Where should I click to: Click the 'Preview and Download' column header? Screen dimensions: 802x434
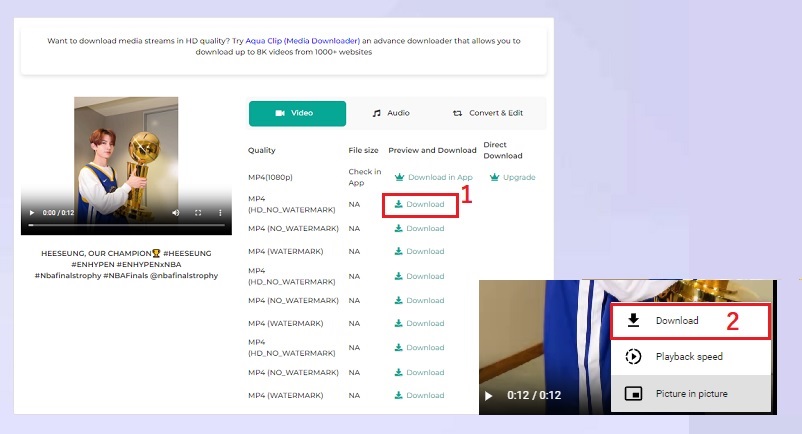[432, 150]
